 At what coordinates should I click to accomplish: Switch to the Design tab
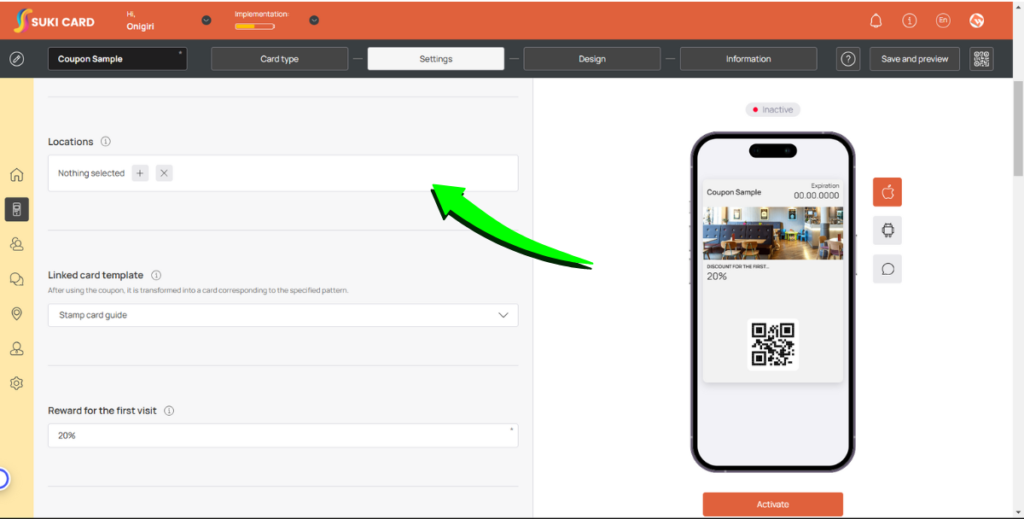[592, 59]
